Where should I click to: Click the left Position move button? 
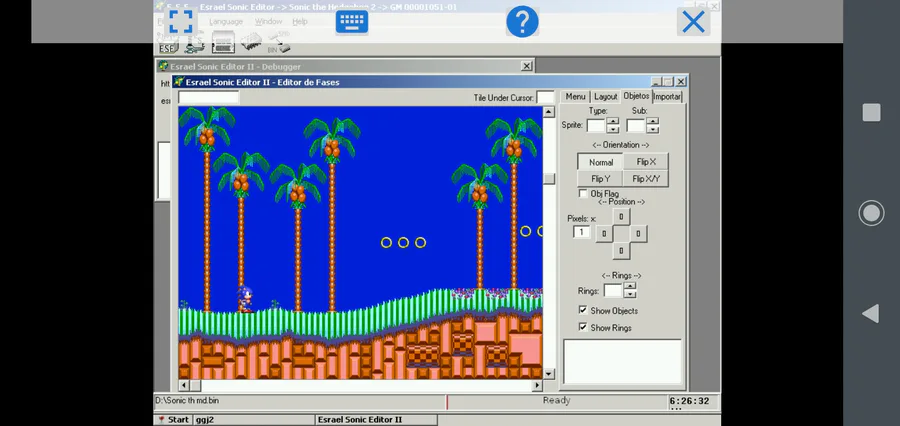click(603, 234)
